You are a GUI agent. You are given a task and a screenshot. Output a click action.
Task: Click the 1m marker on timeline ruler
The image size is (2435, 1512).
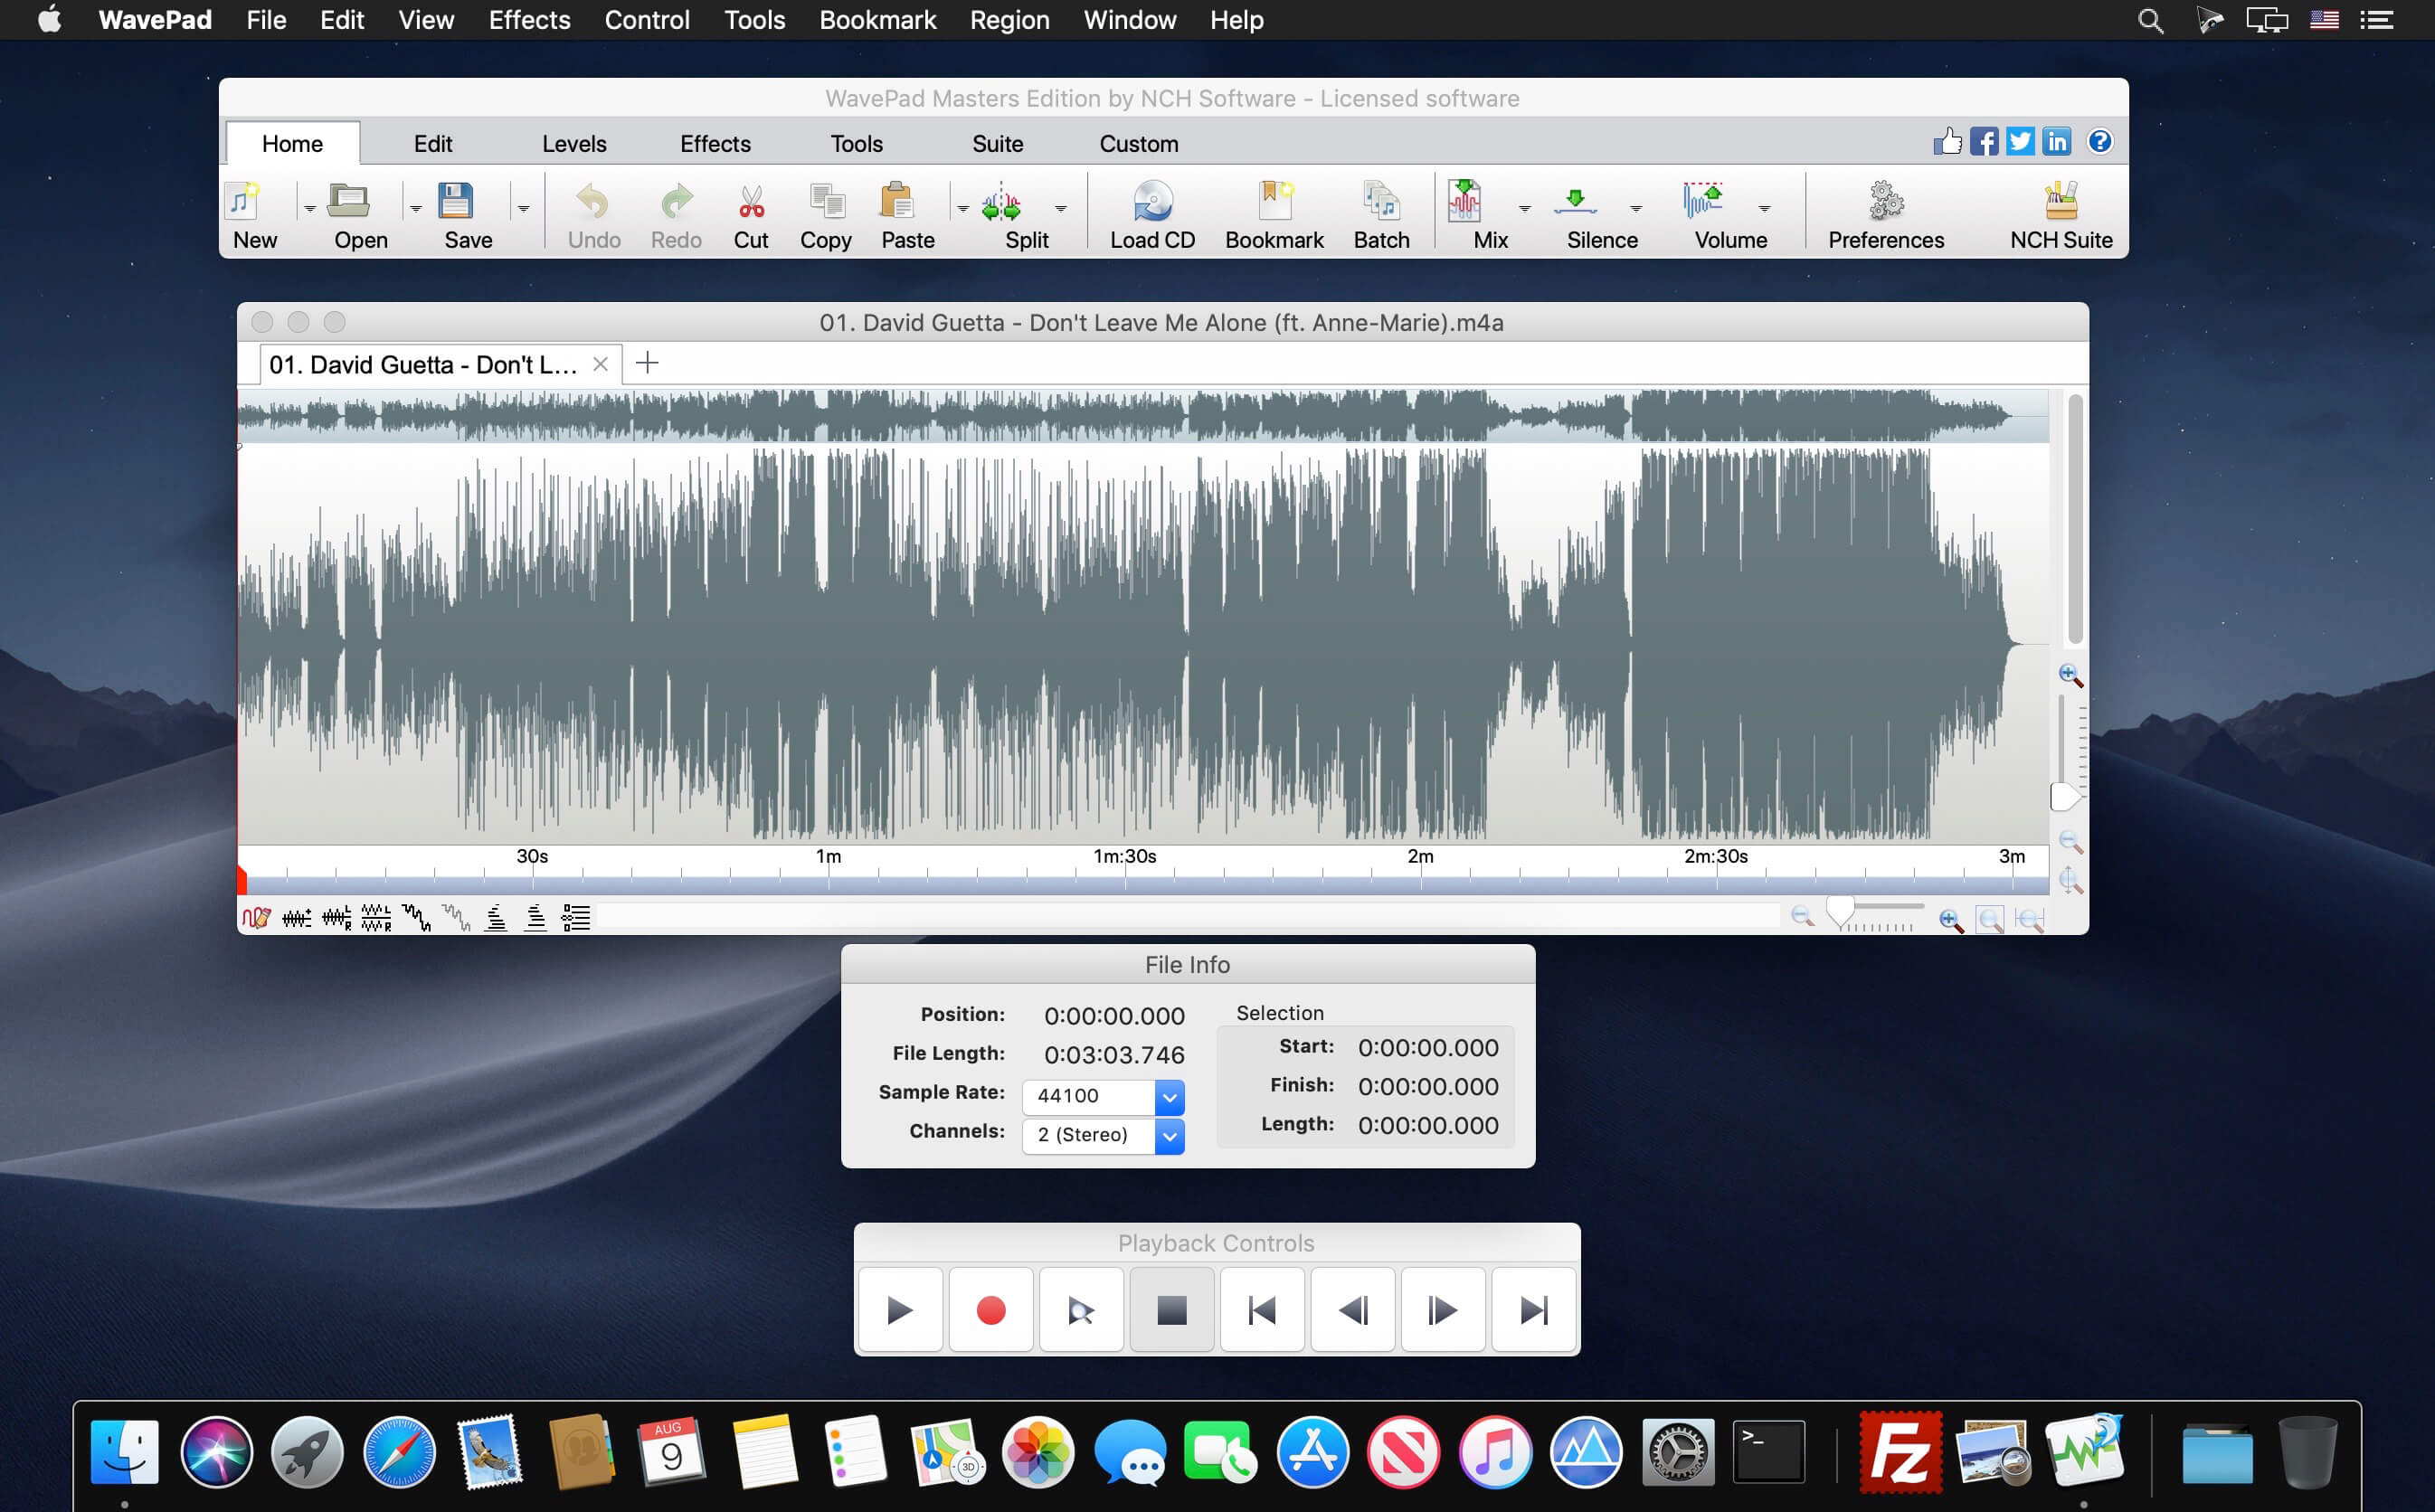[x=828, y=857]
